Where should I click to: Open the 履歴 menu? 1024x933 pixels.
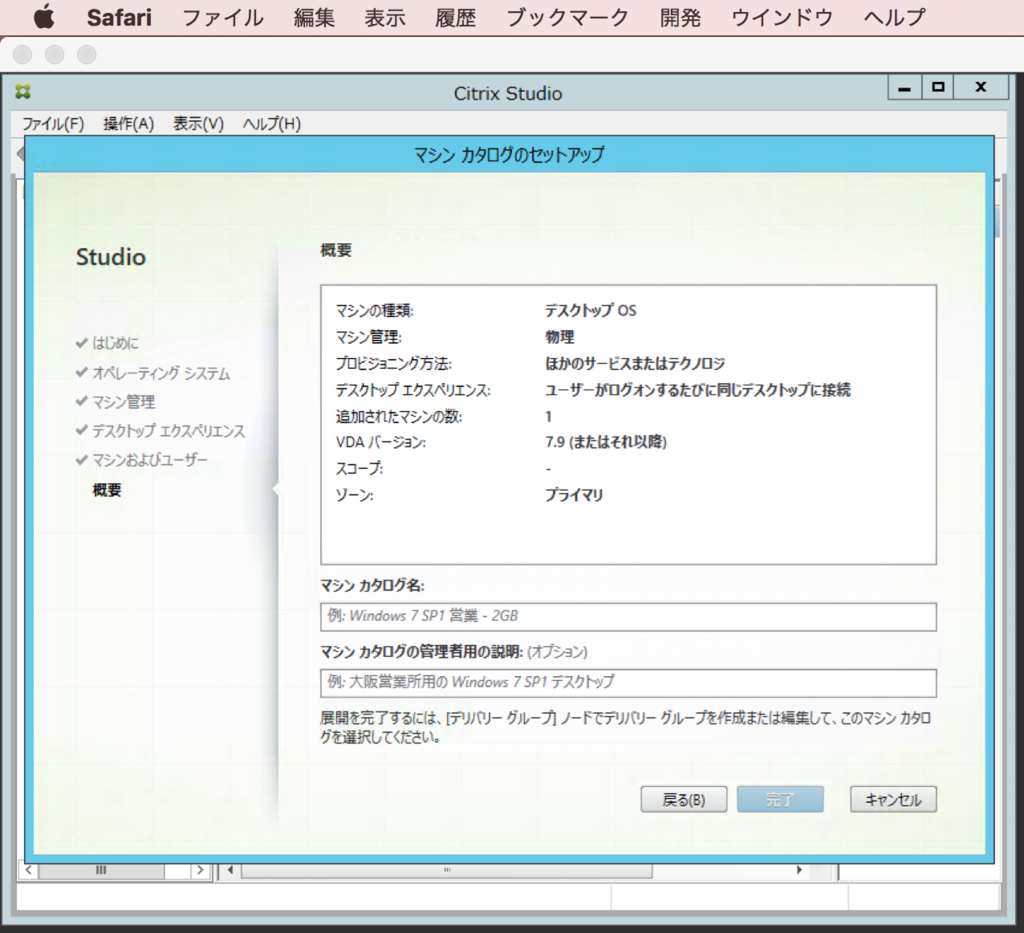[x=455, y=18]
